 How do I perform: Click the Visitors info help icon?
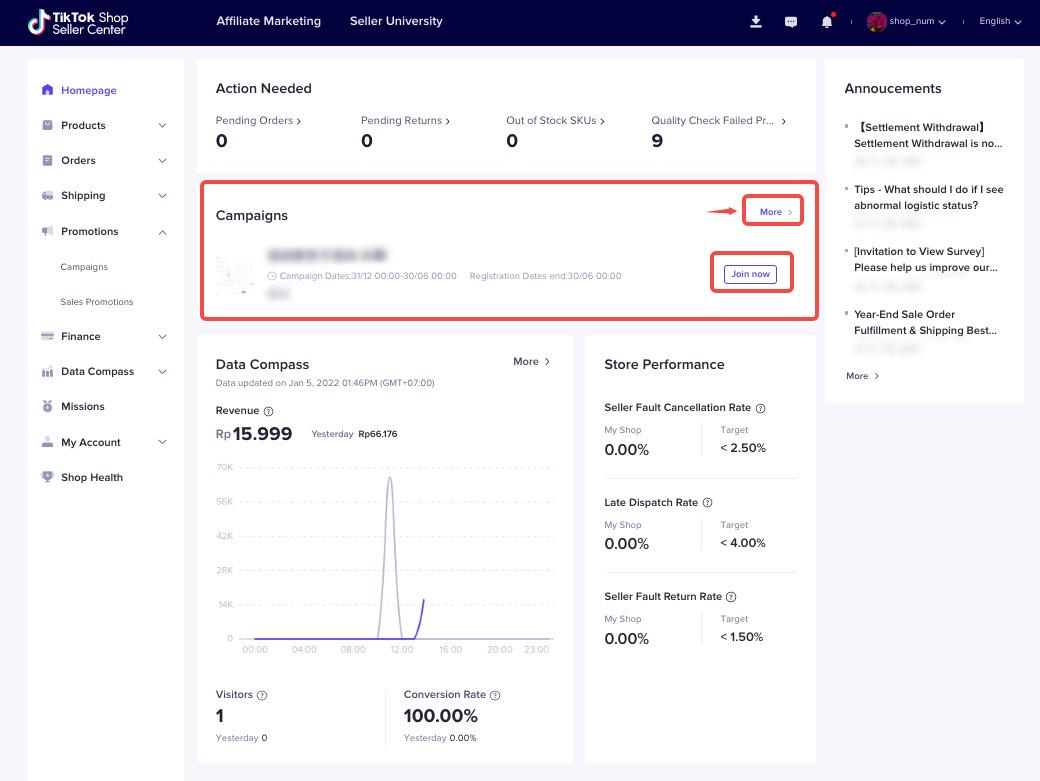pyautogui.click(x=262, y=695)
